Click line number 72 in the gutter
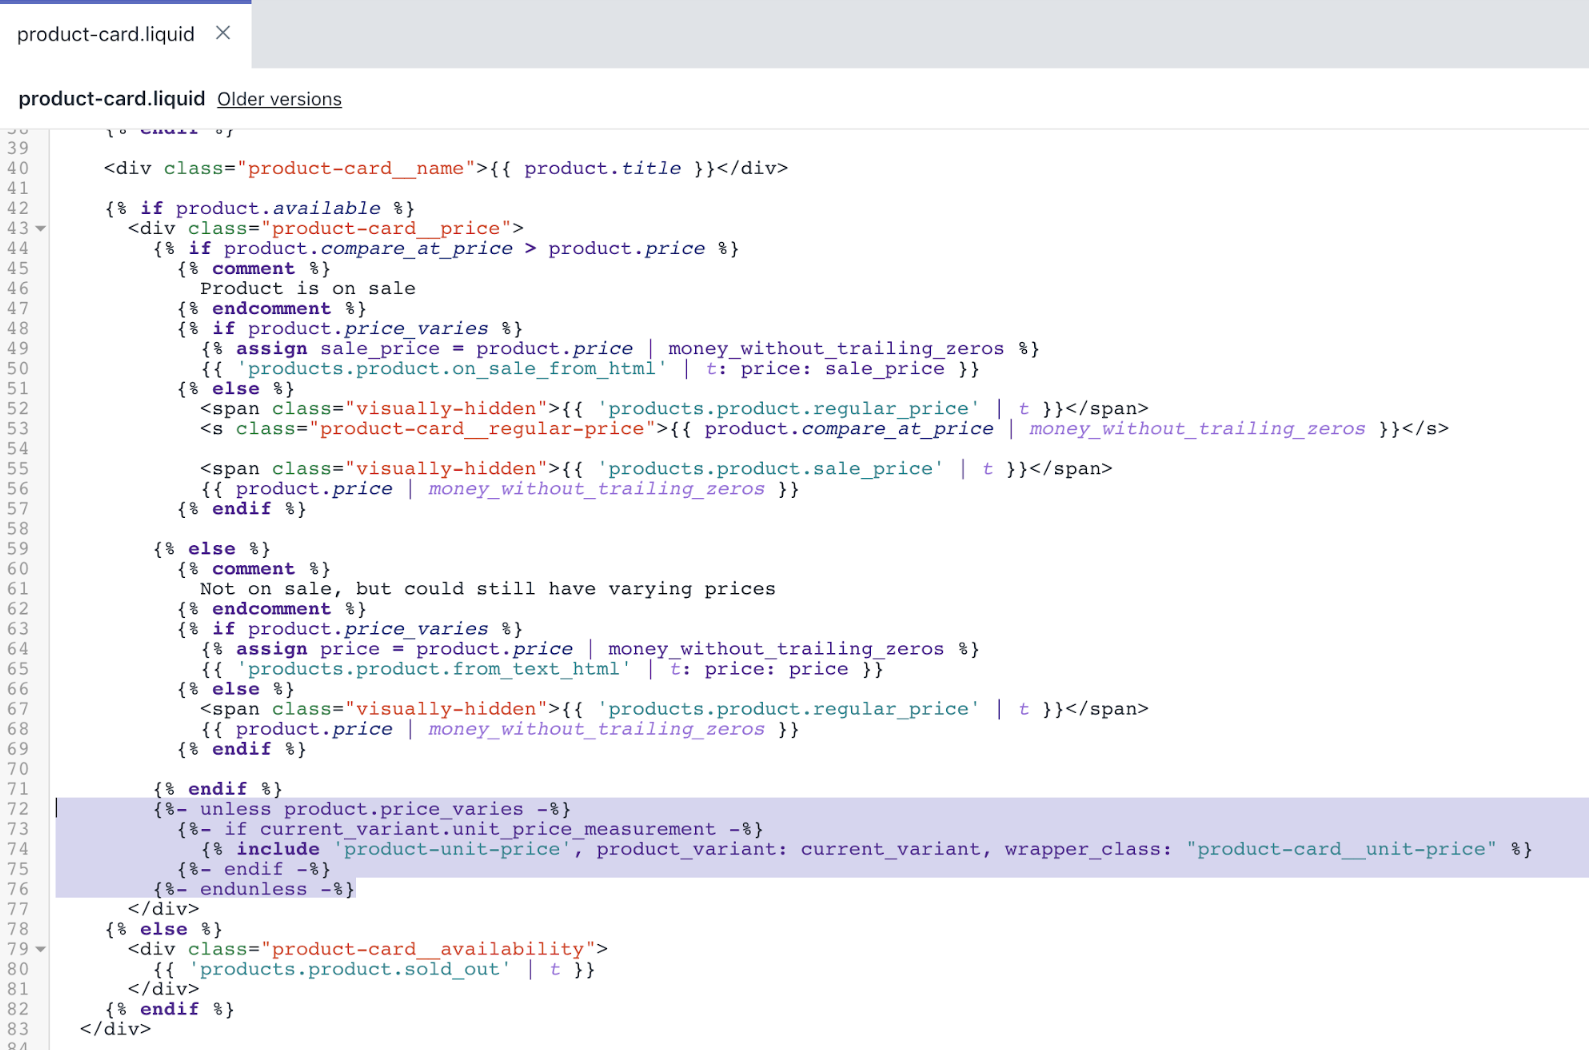This screenshot has height=1050, width=1589. [18, 809]
